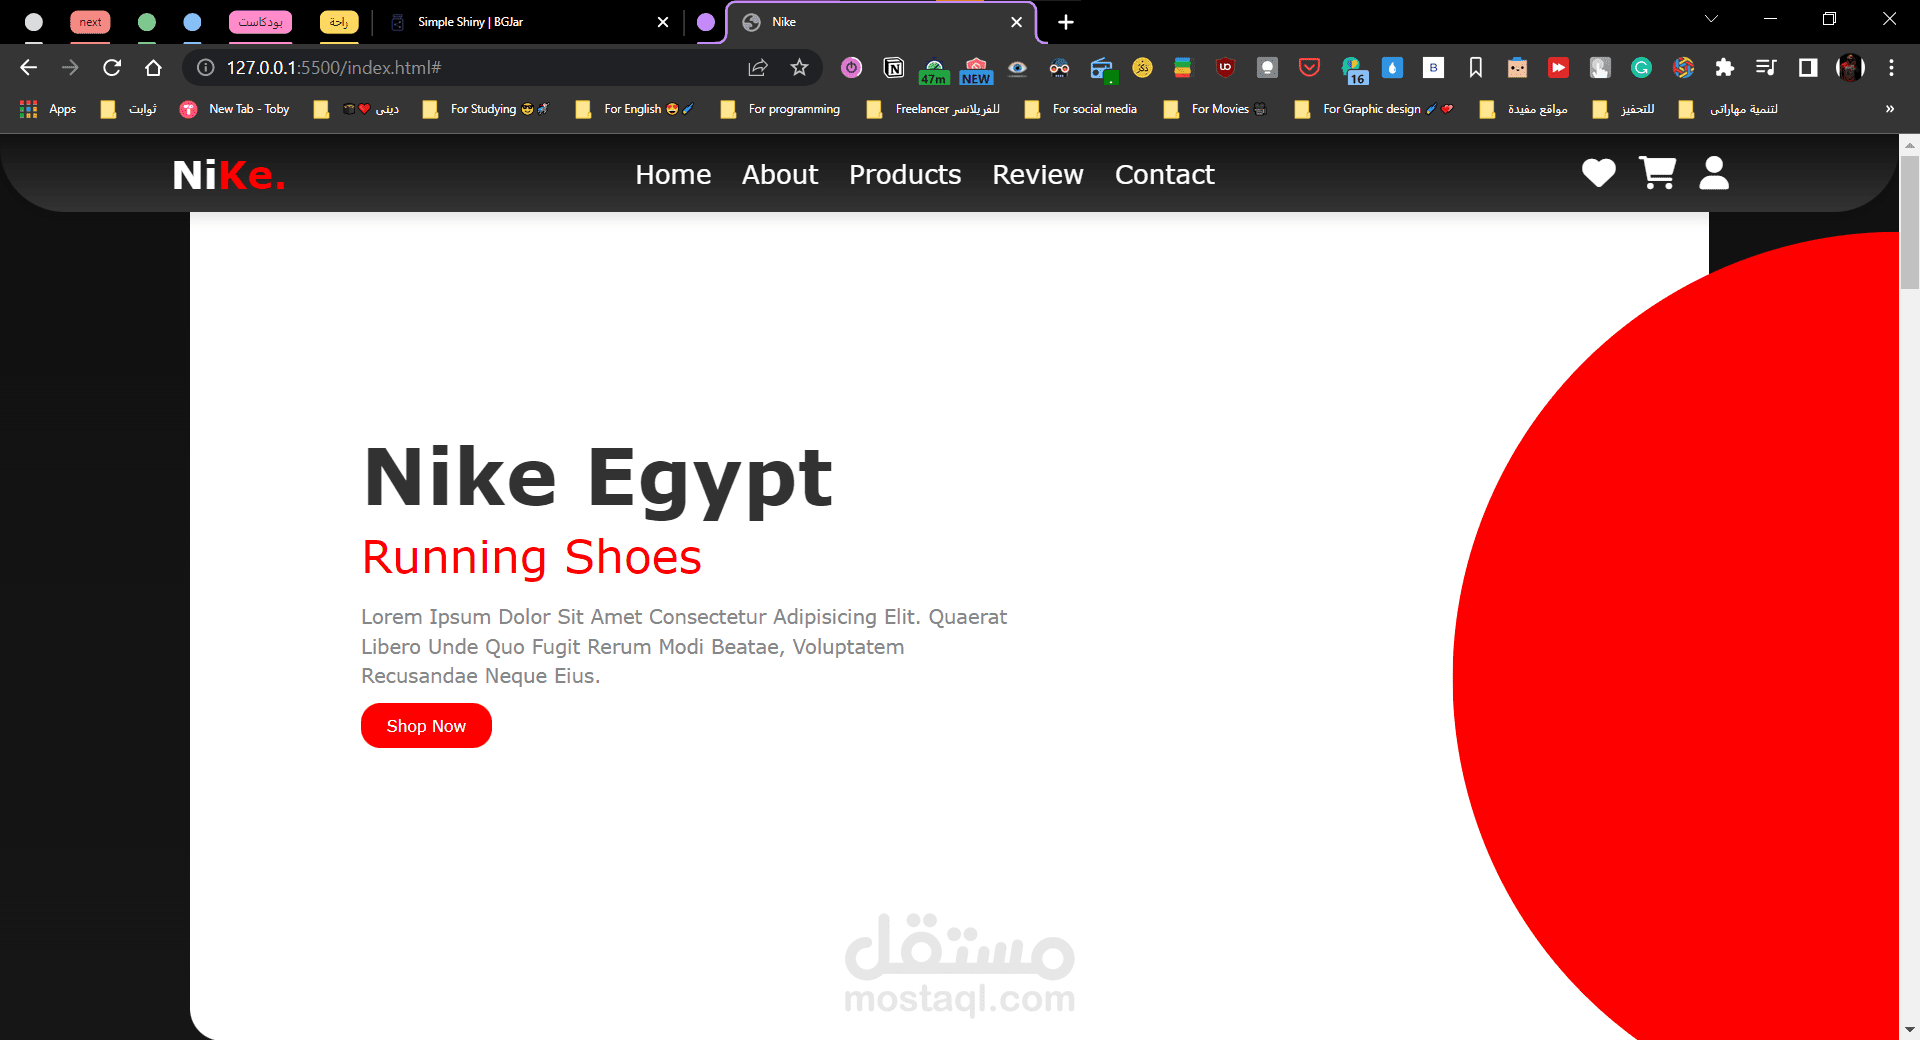The image size is (1920, 1040).
Task: Open the For English bookmarks folder
Action: (634, 109)
